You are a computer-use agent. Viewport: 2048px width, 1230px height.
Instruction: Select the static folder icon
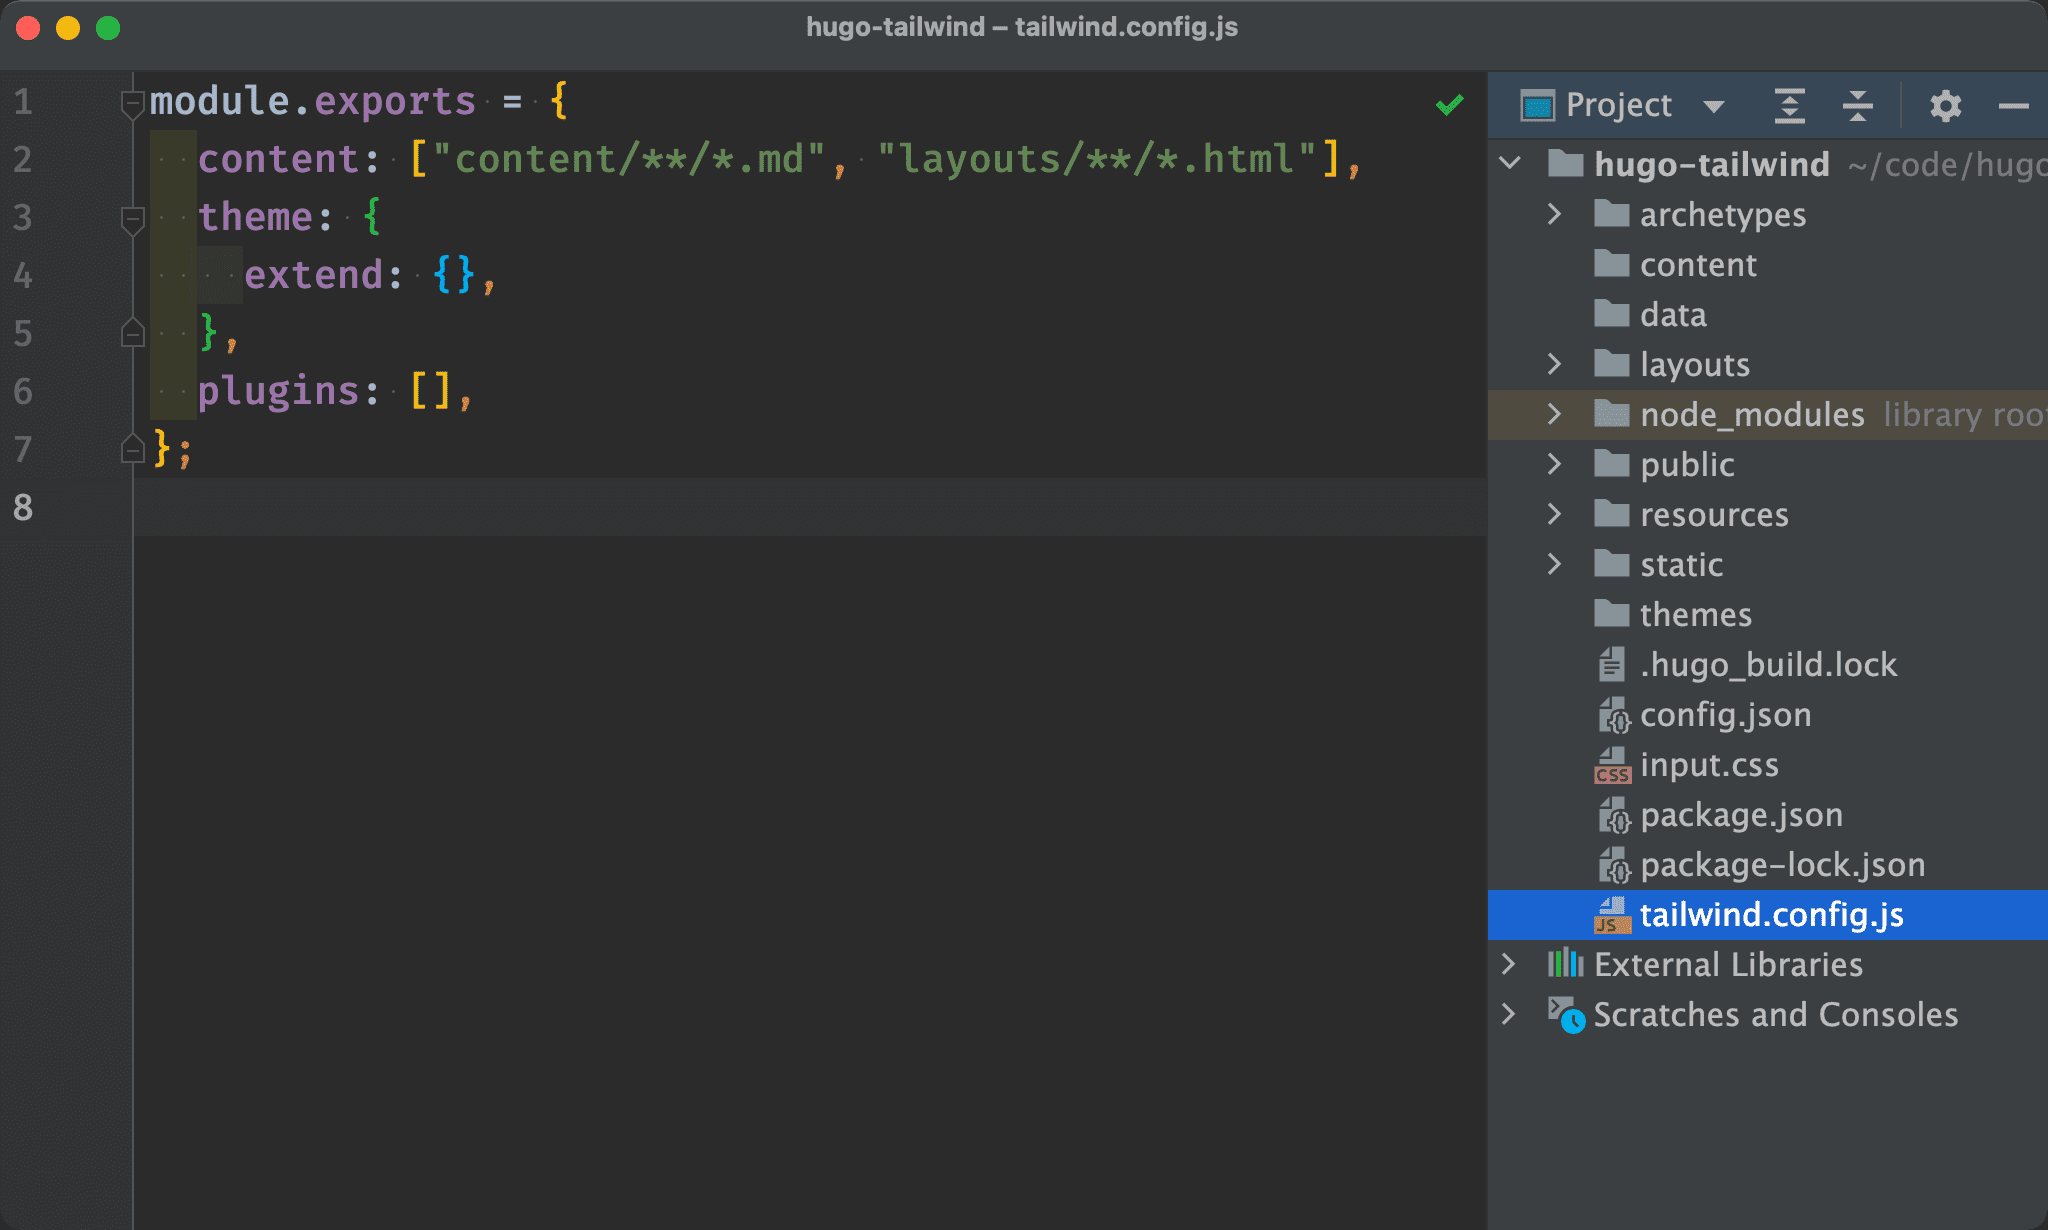tap(1611, 563)
